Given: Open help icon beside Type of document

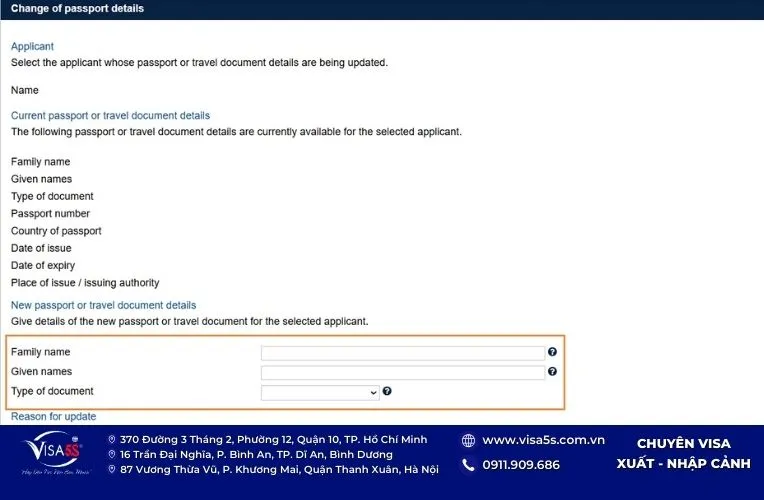Looking at the screenshot, I should tap(387, 391).
